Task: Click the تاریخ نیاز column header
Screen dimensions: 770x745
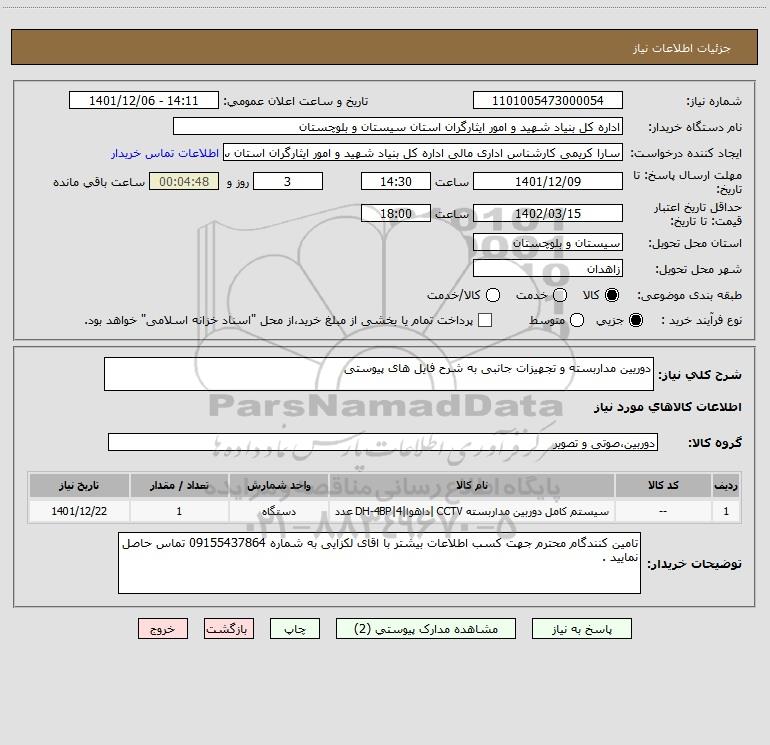Action: pyautogui.click(x=79, y=485)
